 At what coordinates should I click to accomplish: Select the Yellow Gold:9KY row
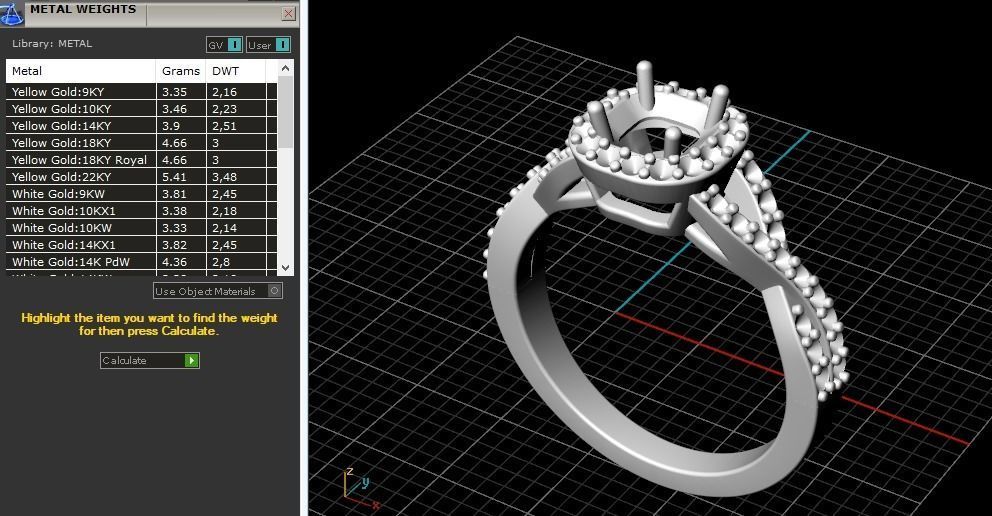pyautogui.click(x=142, y=92)
